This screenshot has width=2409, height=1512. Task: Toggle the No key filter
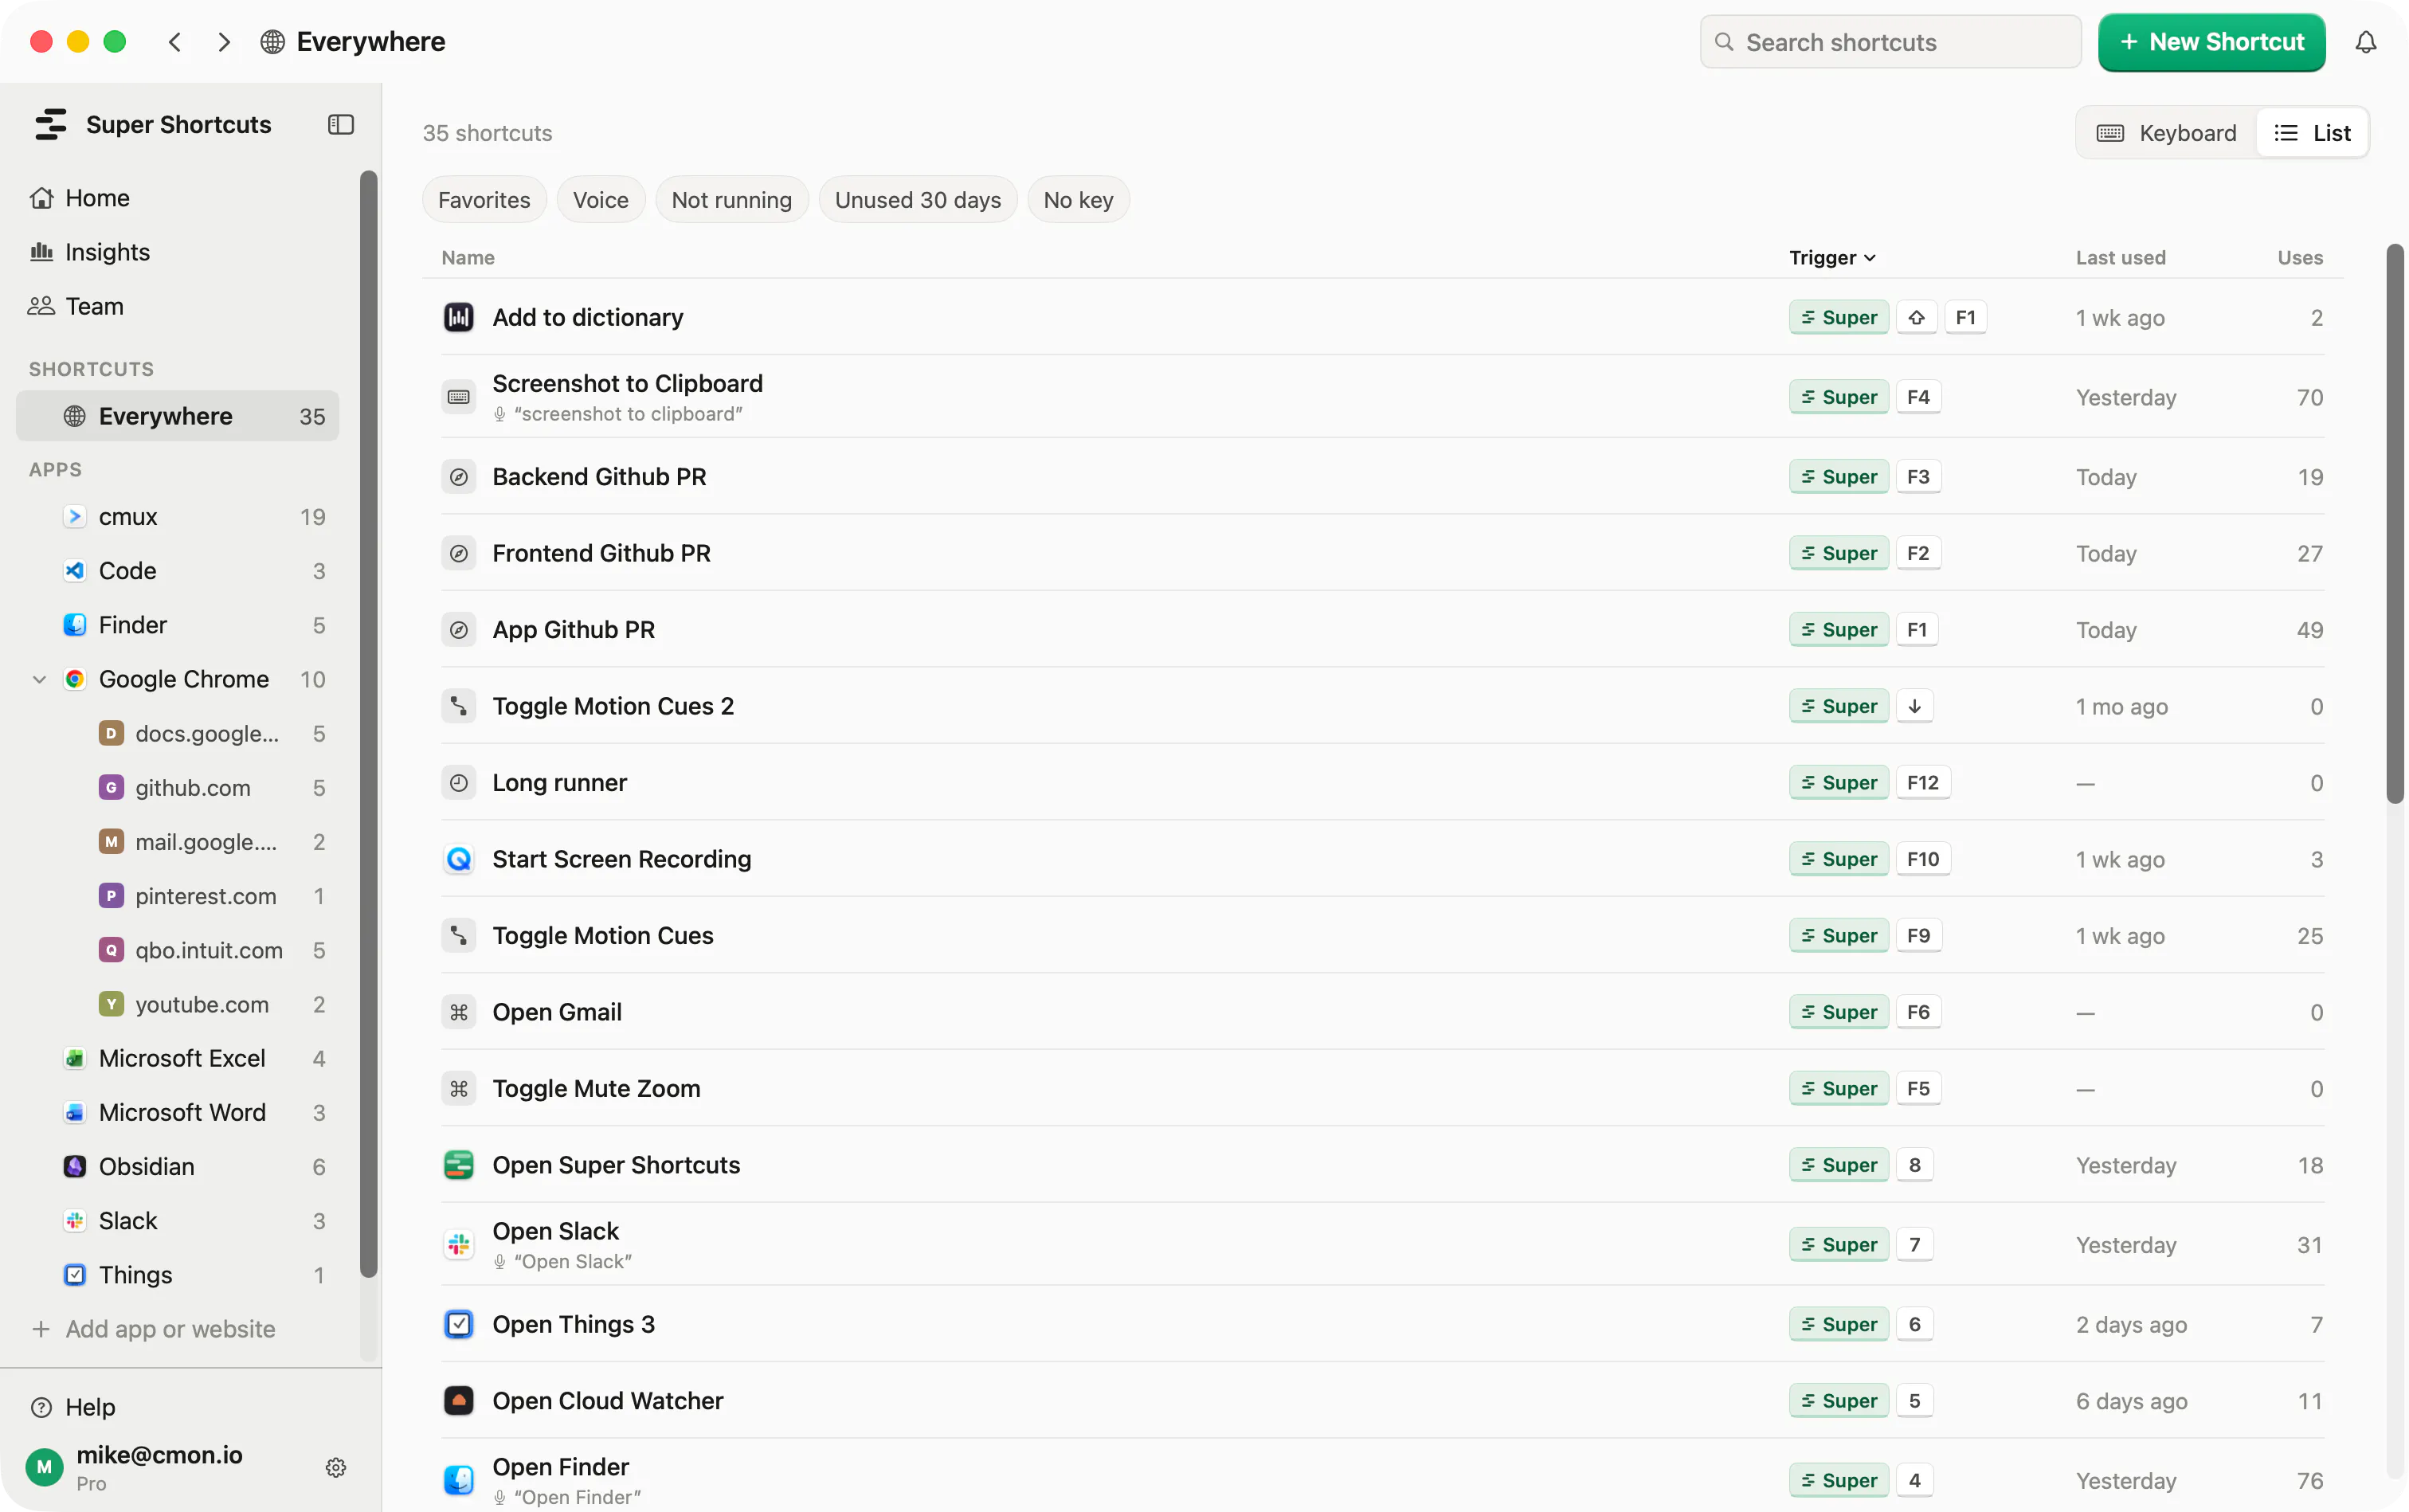point(1078,200)
